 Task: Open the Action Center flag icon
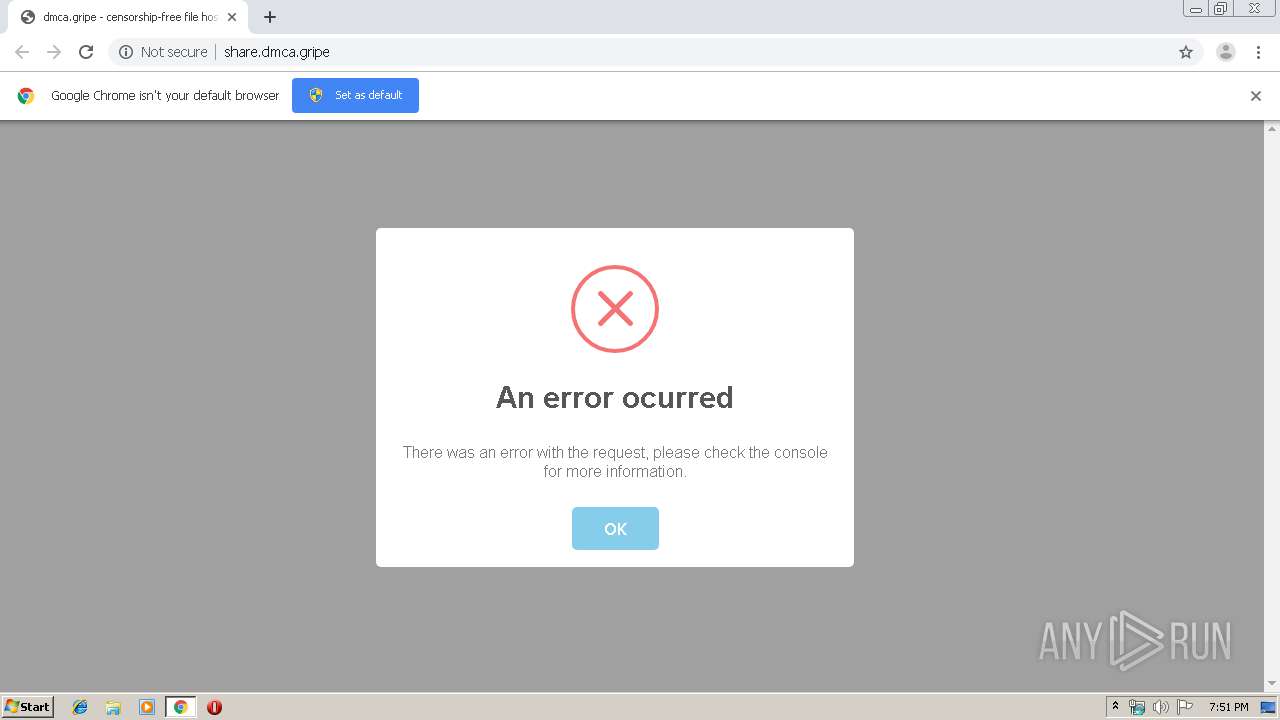coord(1185,707)
